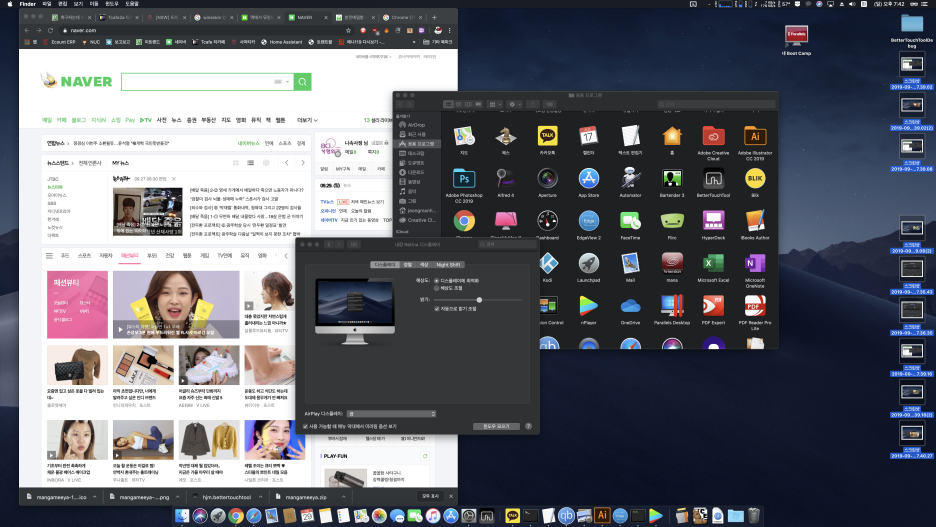Click Show All grid in System Preferences
936x527 pixels.
pos(353,244)
